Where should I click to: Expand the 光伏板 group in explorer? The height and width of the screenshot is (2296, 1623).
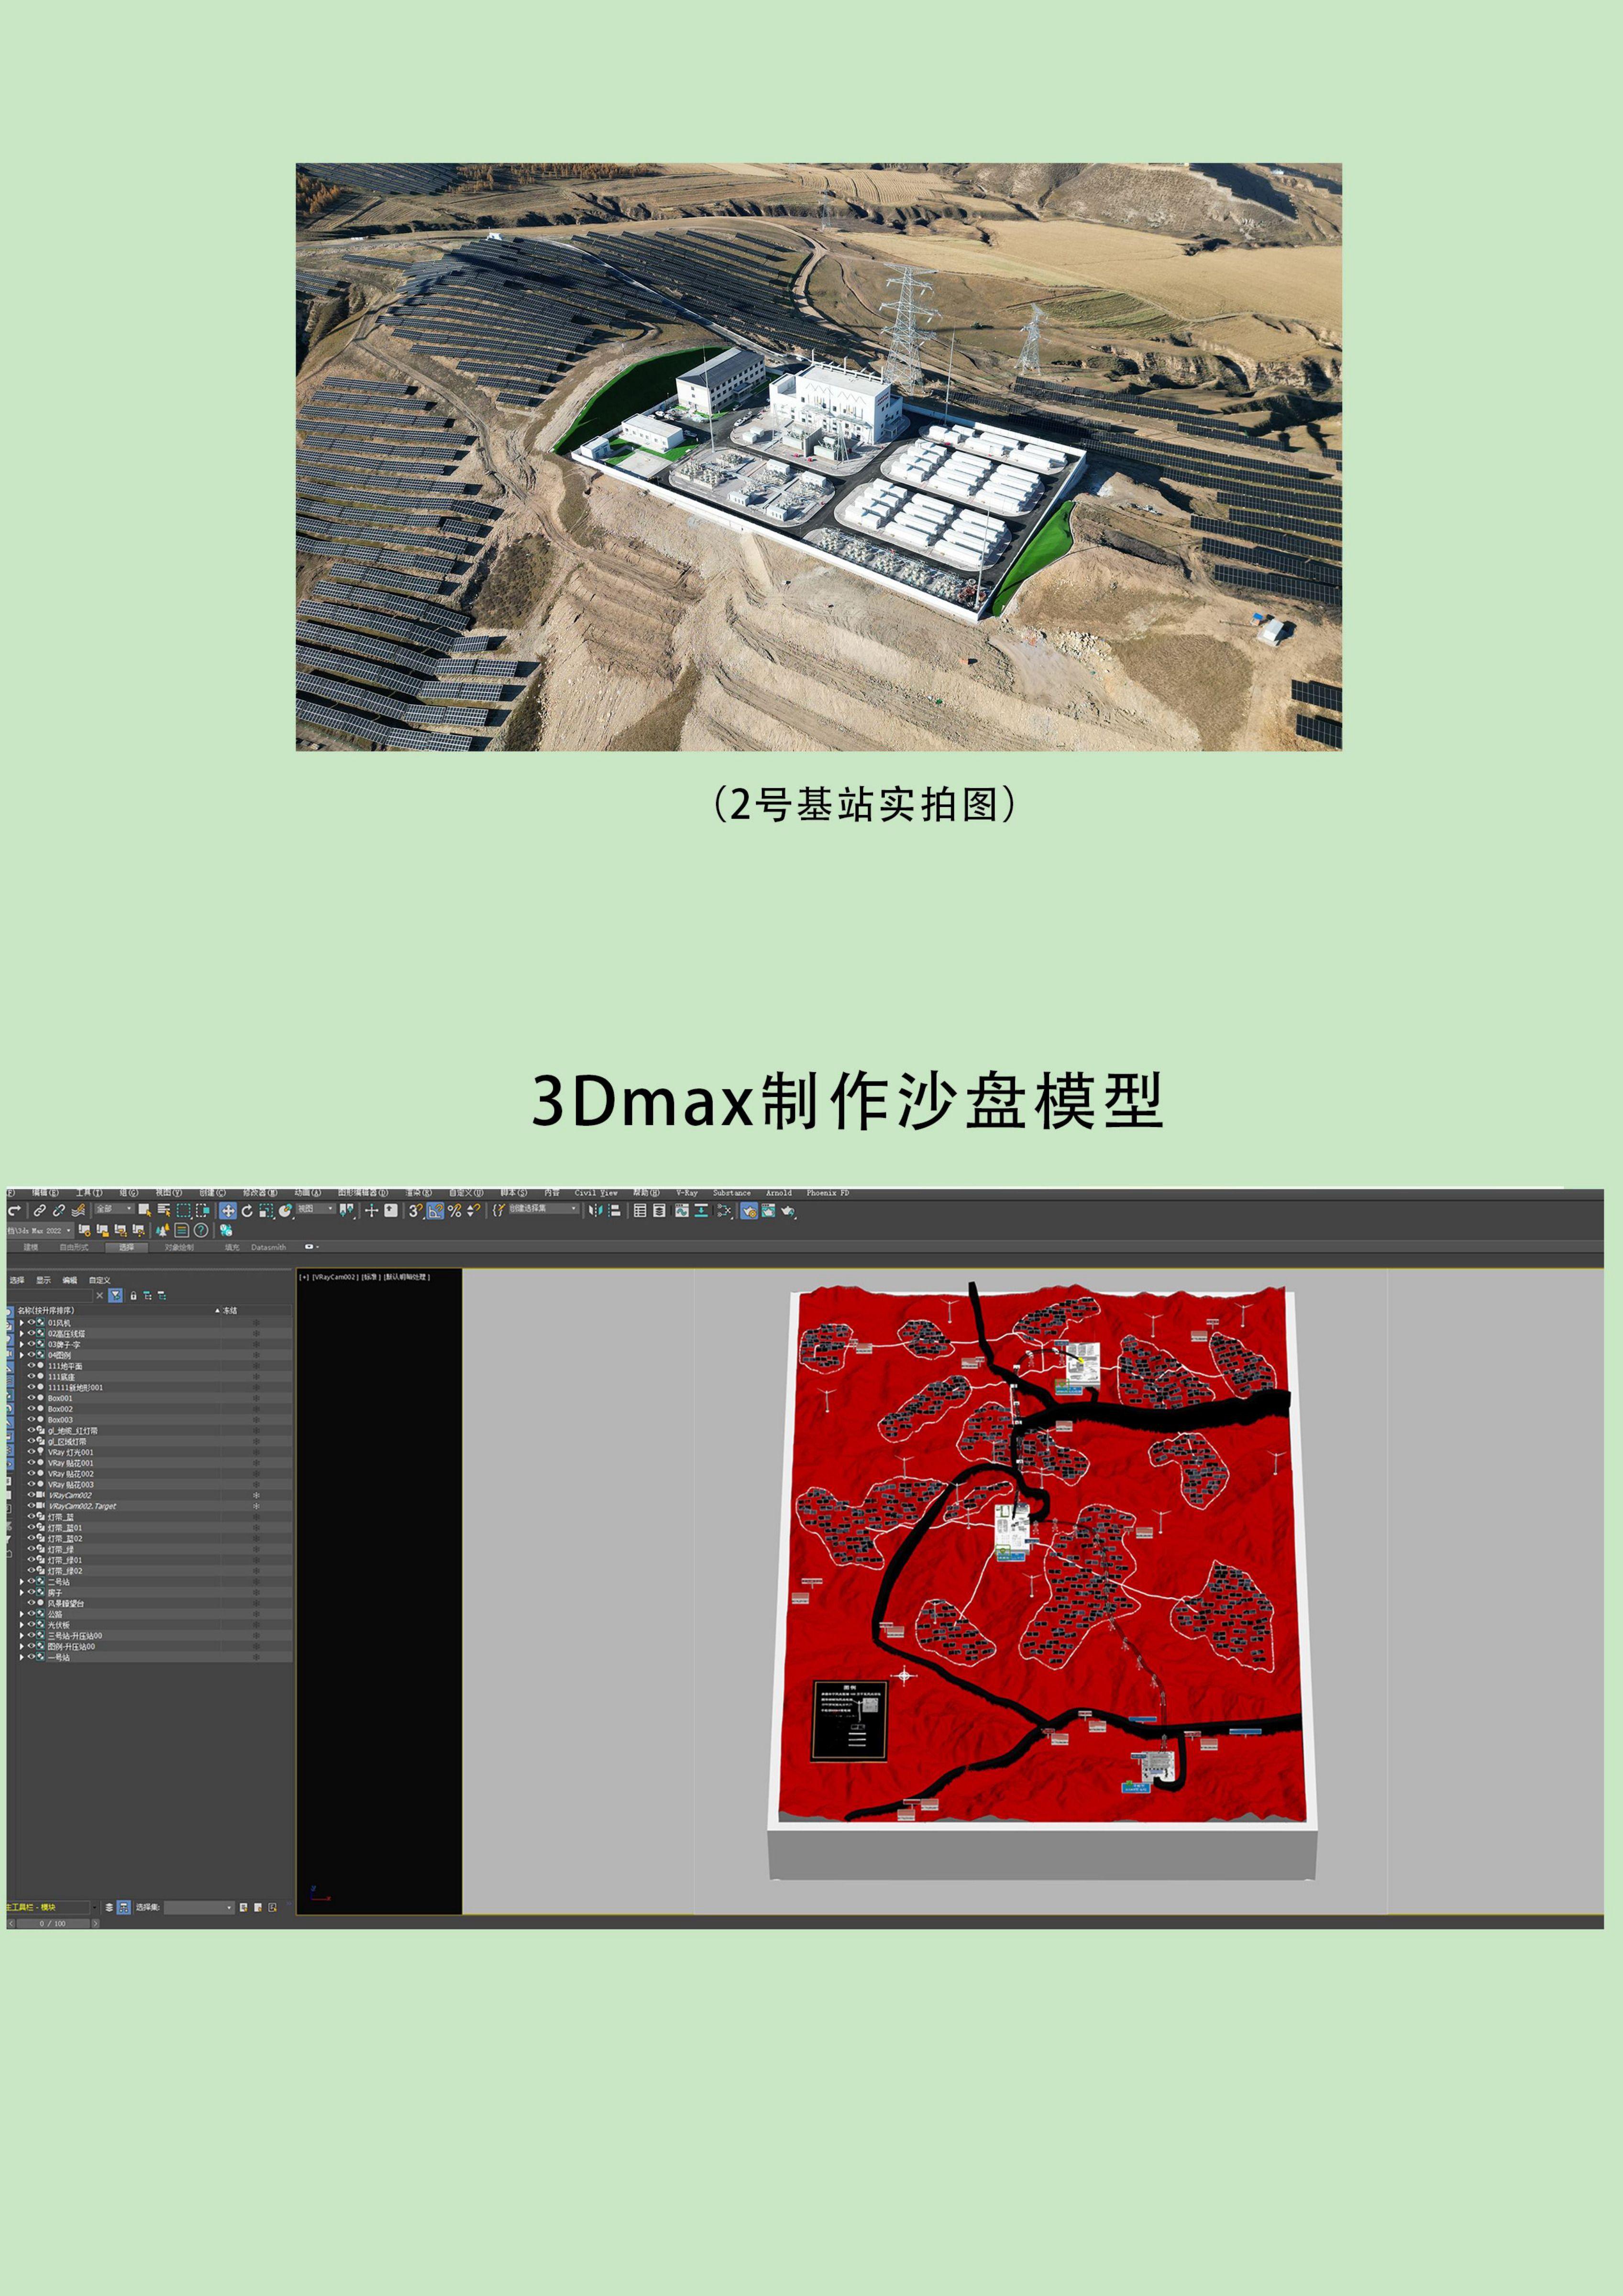tap(21, 1625)
